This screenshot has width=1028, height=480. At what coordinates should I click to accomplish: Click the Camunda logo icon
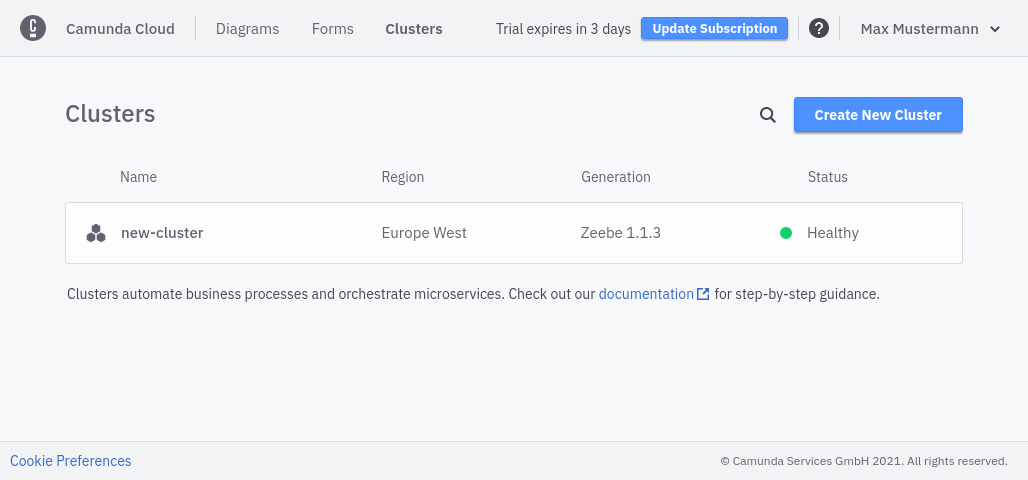33,28
